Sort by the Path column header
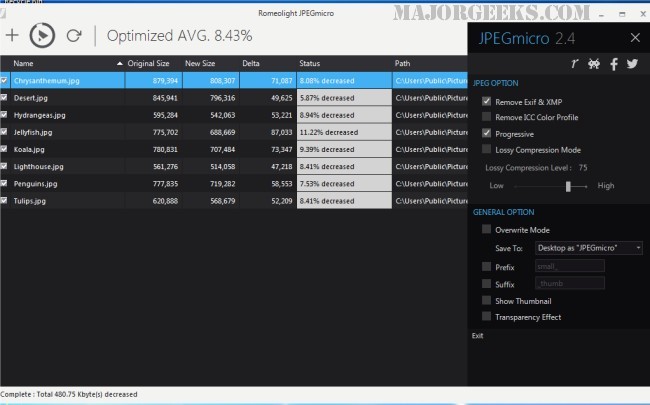This screenshot has height=405, width=650. click(402, 63)
